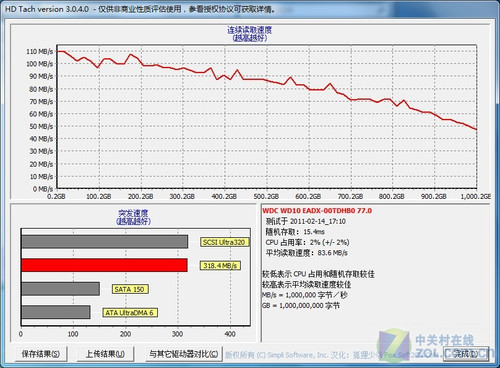
Task: Click the 较低表示 CPU 占用和随机存取较佳 note
Action: coord(318,274)
